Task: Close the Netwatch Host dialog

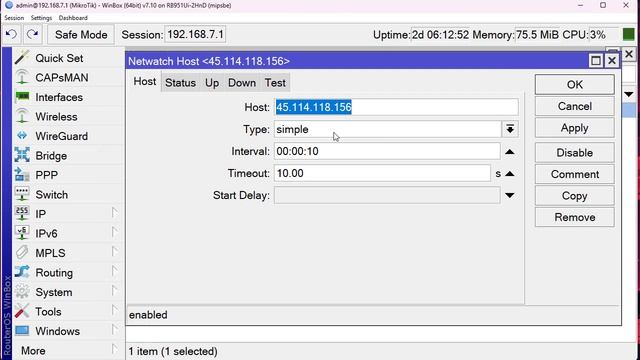Action: (x=612, y=61)
